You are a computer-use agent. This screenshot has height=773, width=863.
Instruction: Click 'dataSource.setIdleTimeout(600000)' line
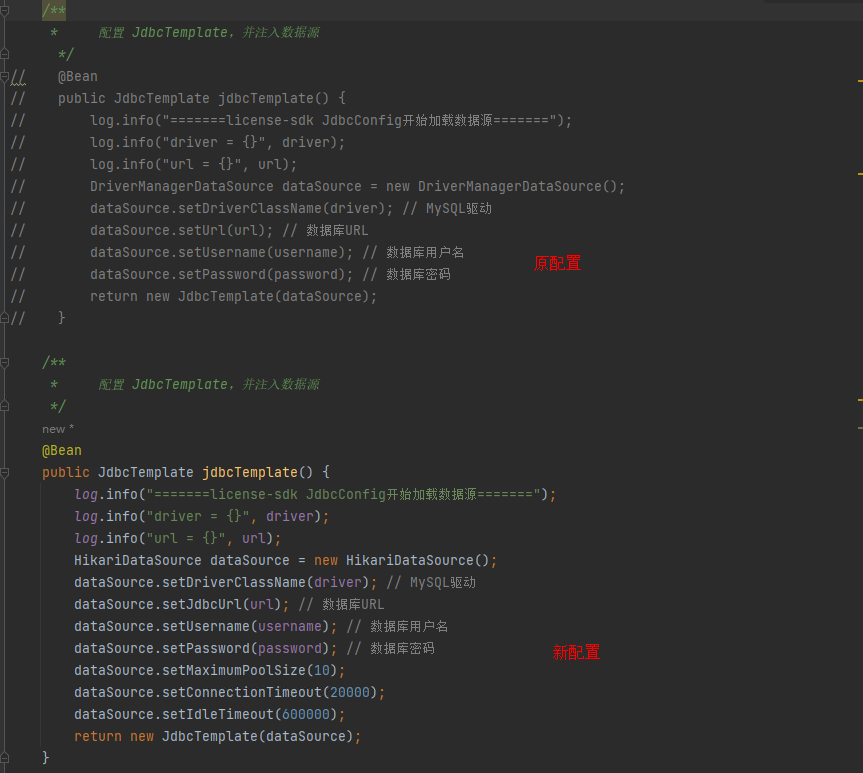[209, 715]
